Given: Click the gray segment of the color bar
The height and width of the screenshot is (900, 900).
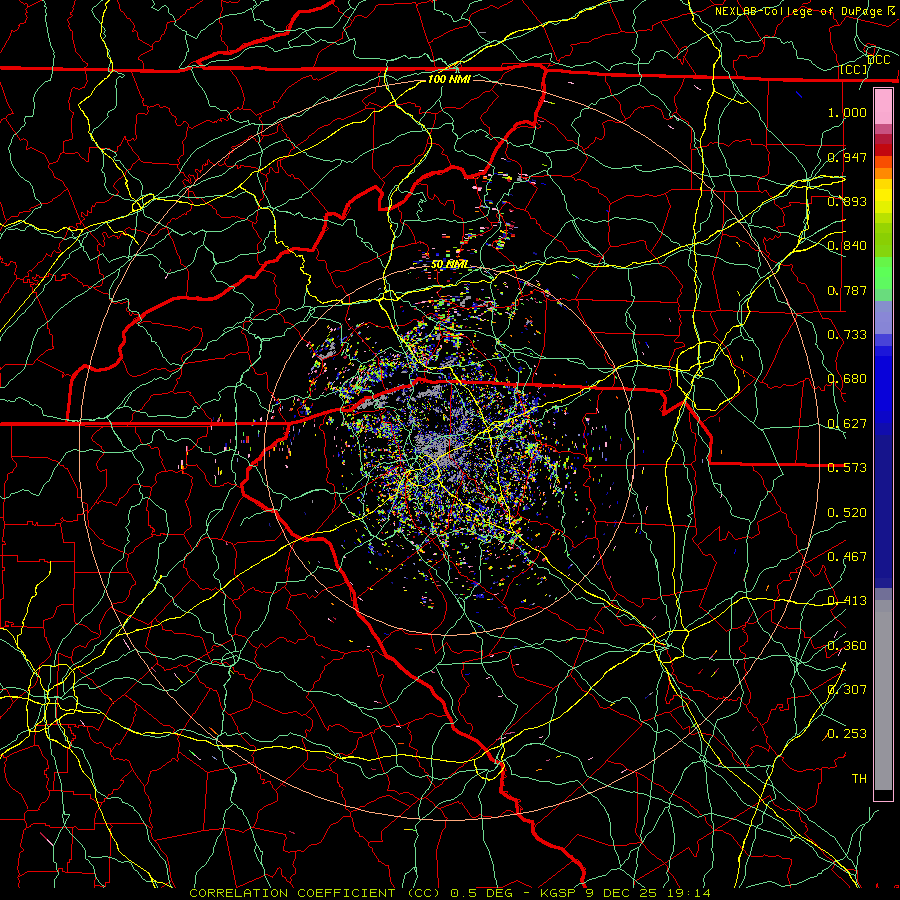Looking at the screenshot, I should tap(883, 695).
